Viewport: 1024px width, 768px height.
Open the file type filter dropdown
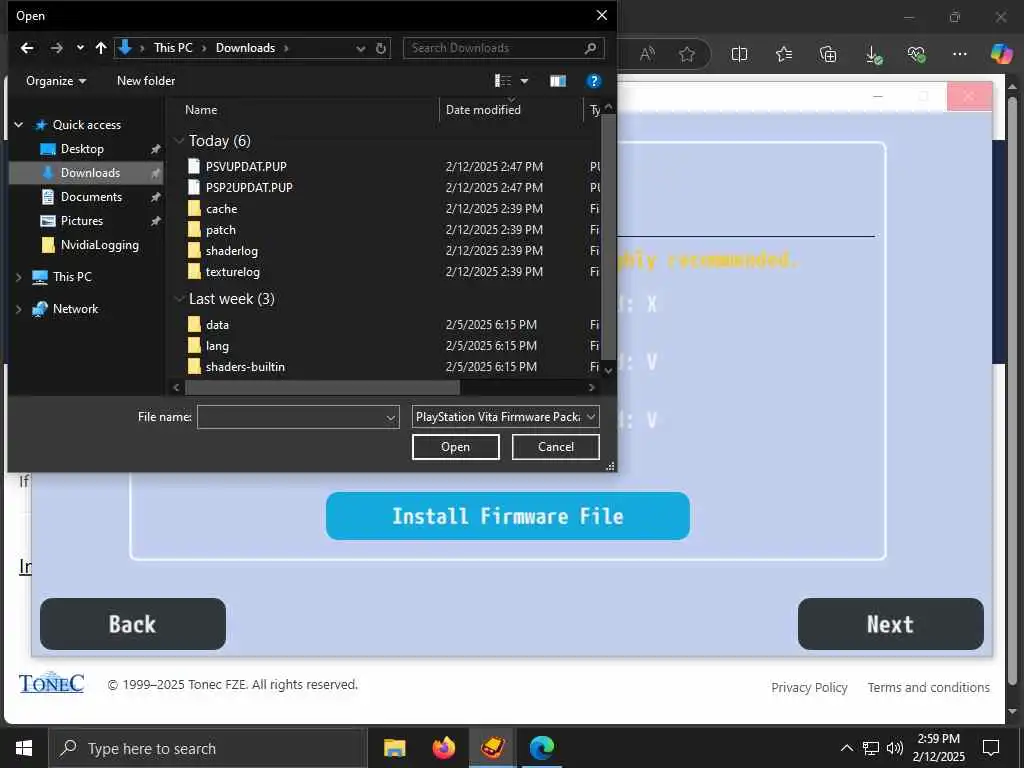[x=505, y=417]
